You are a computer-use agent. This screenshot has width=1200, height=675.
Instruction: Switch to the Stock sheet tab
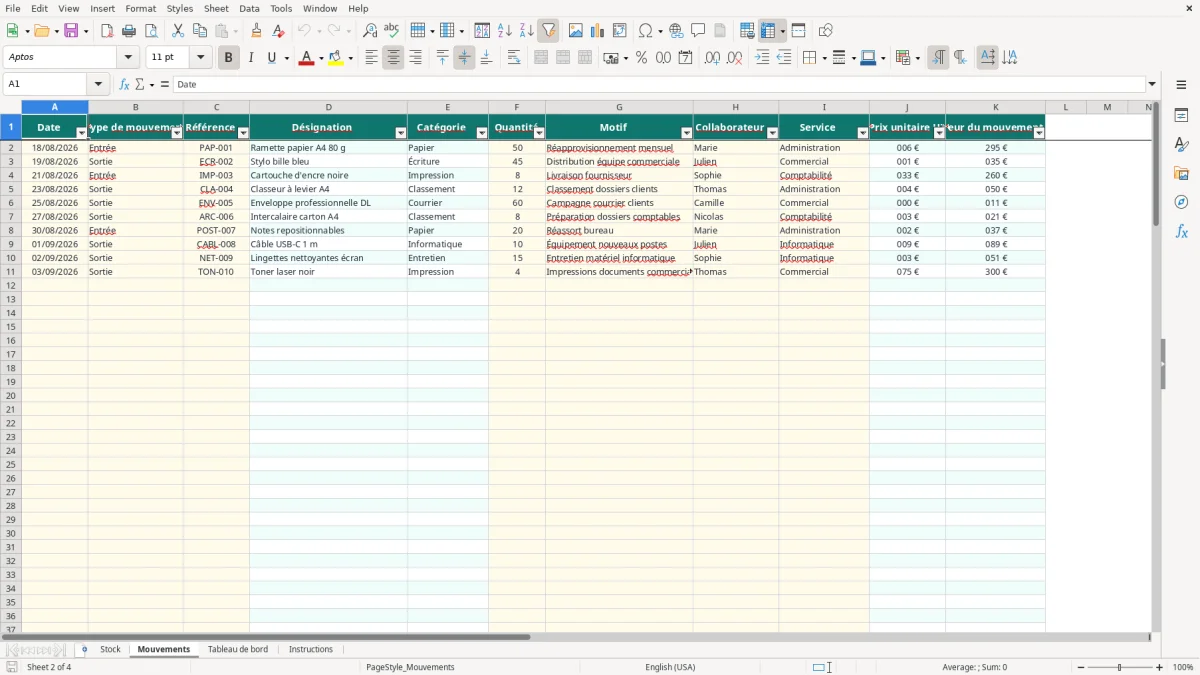[110, 649]
